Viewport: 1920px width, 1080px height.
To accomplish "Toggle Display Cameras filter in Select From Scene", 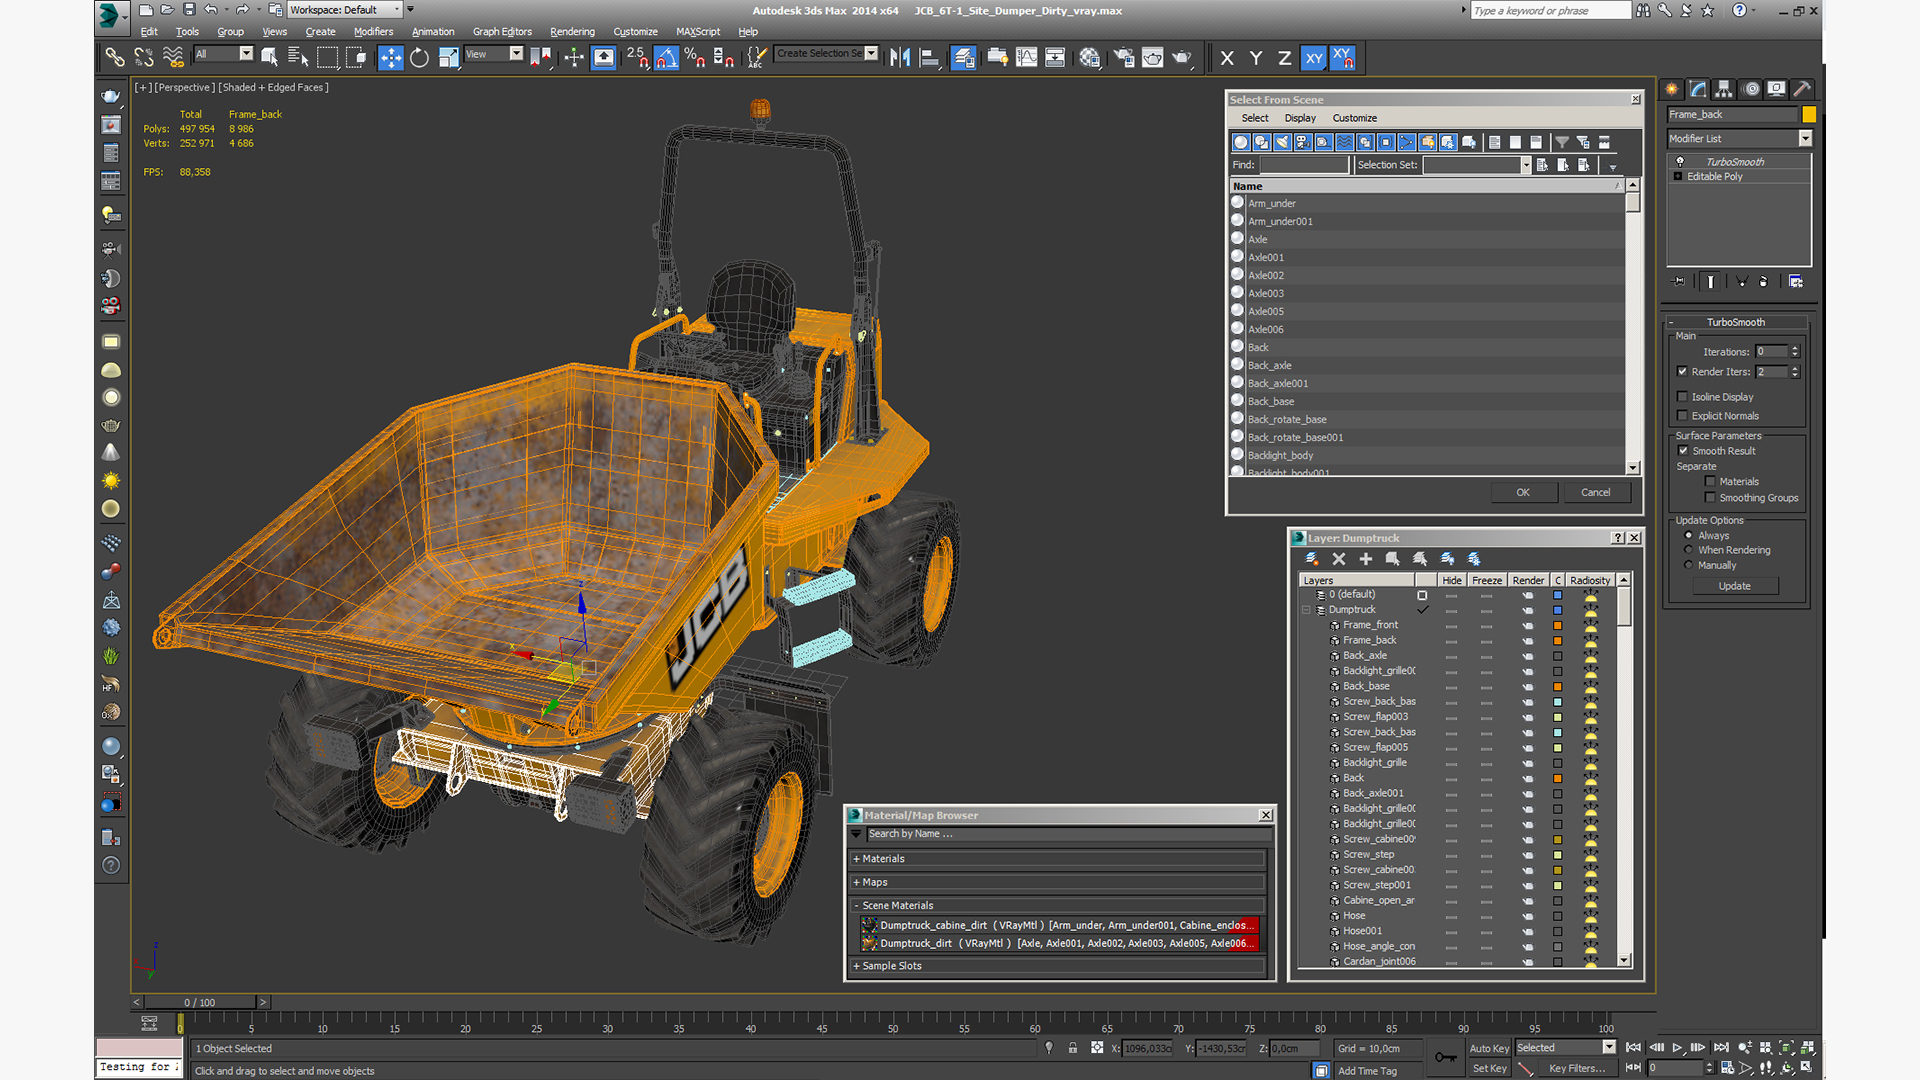I will (1303, 142).
